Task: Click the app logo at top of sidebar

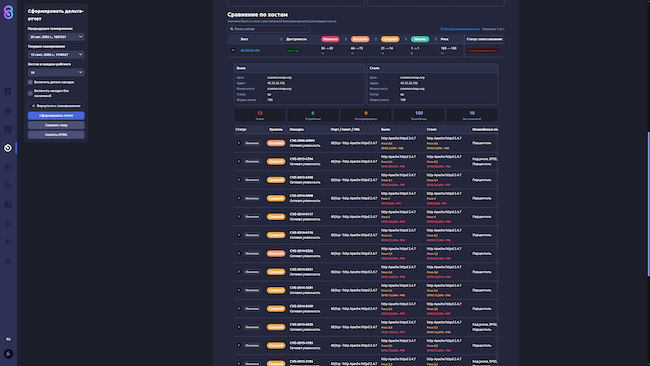Action: click(8, 12)
